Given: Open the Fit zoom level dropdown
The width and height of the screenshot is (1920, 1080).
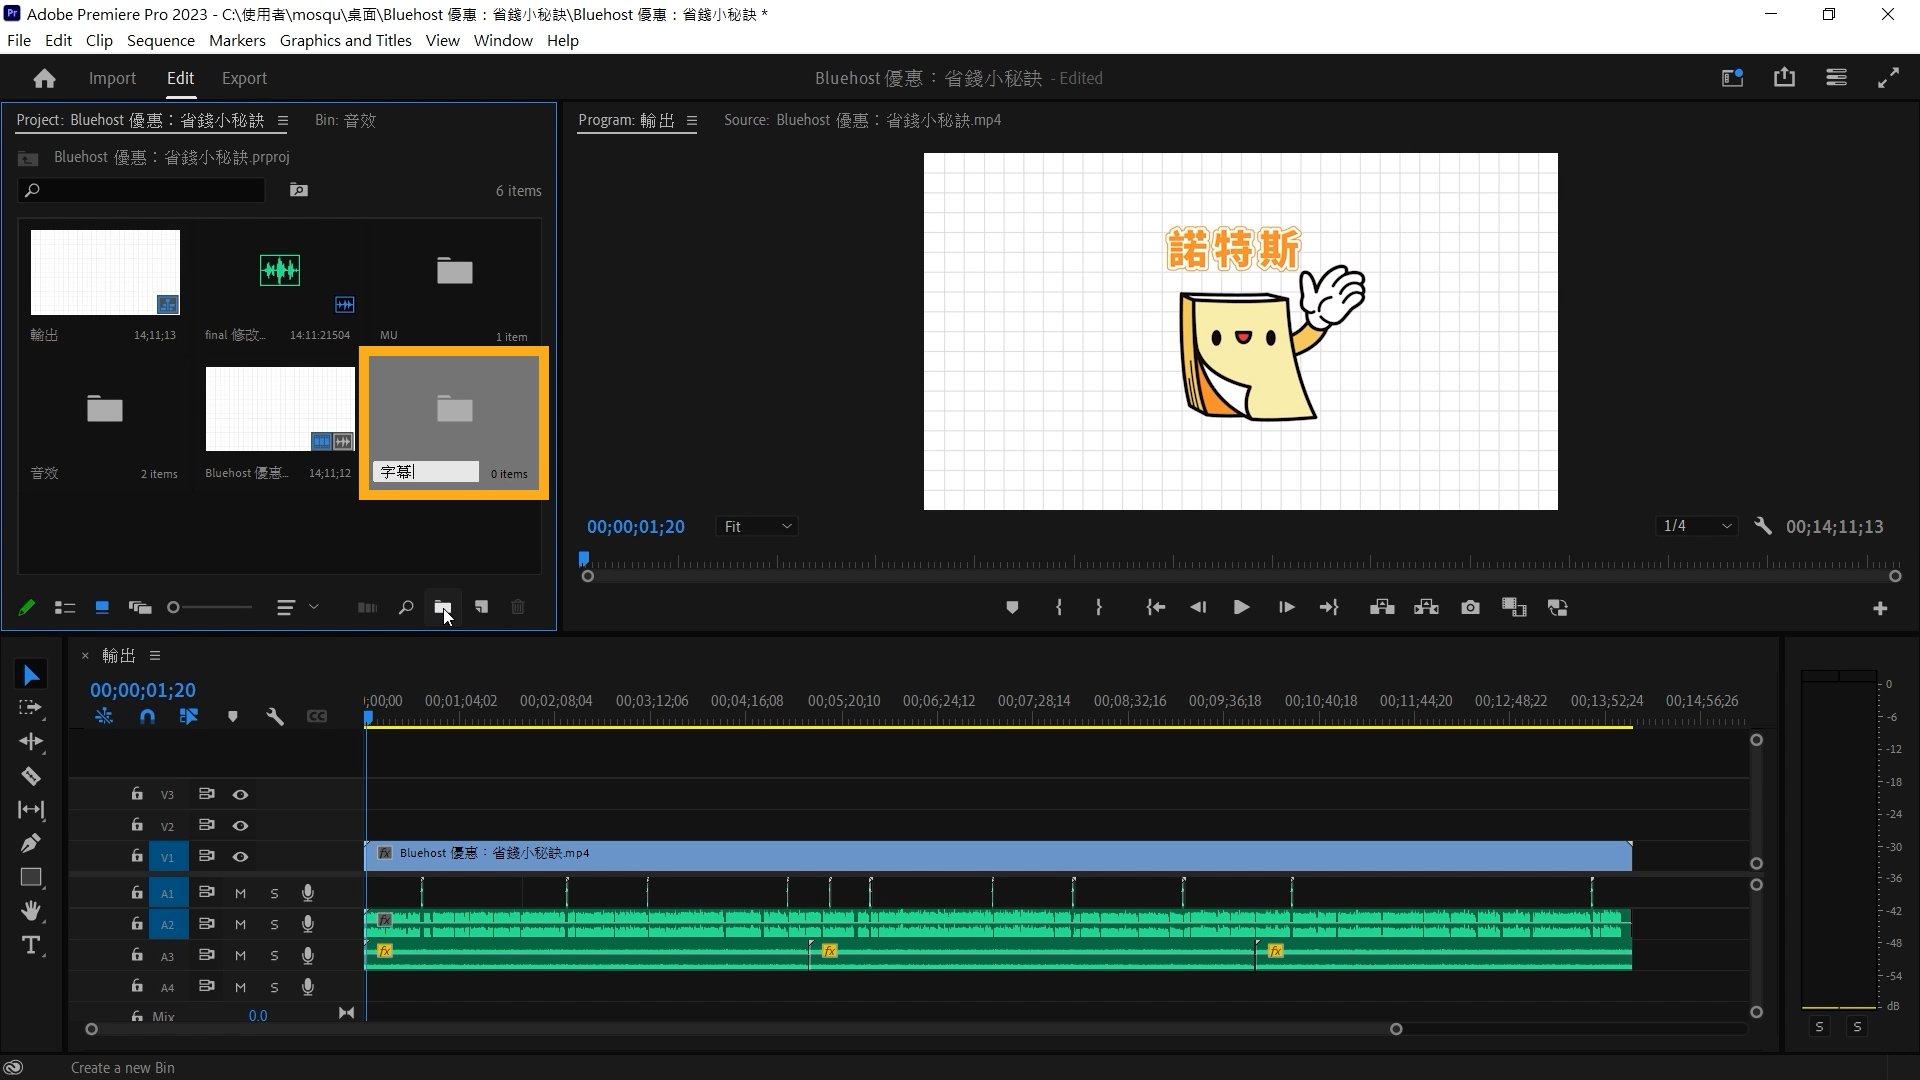Looking at the screenshot, I should (x=757, y=526).
